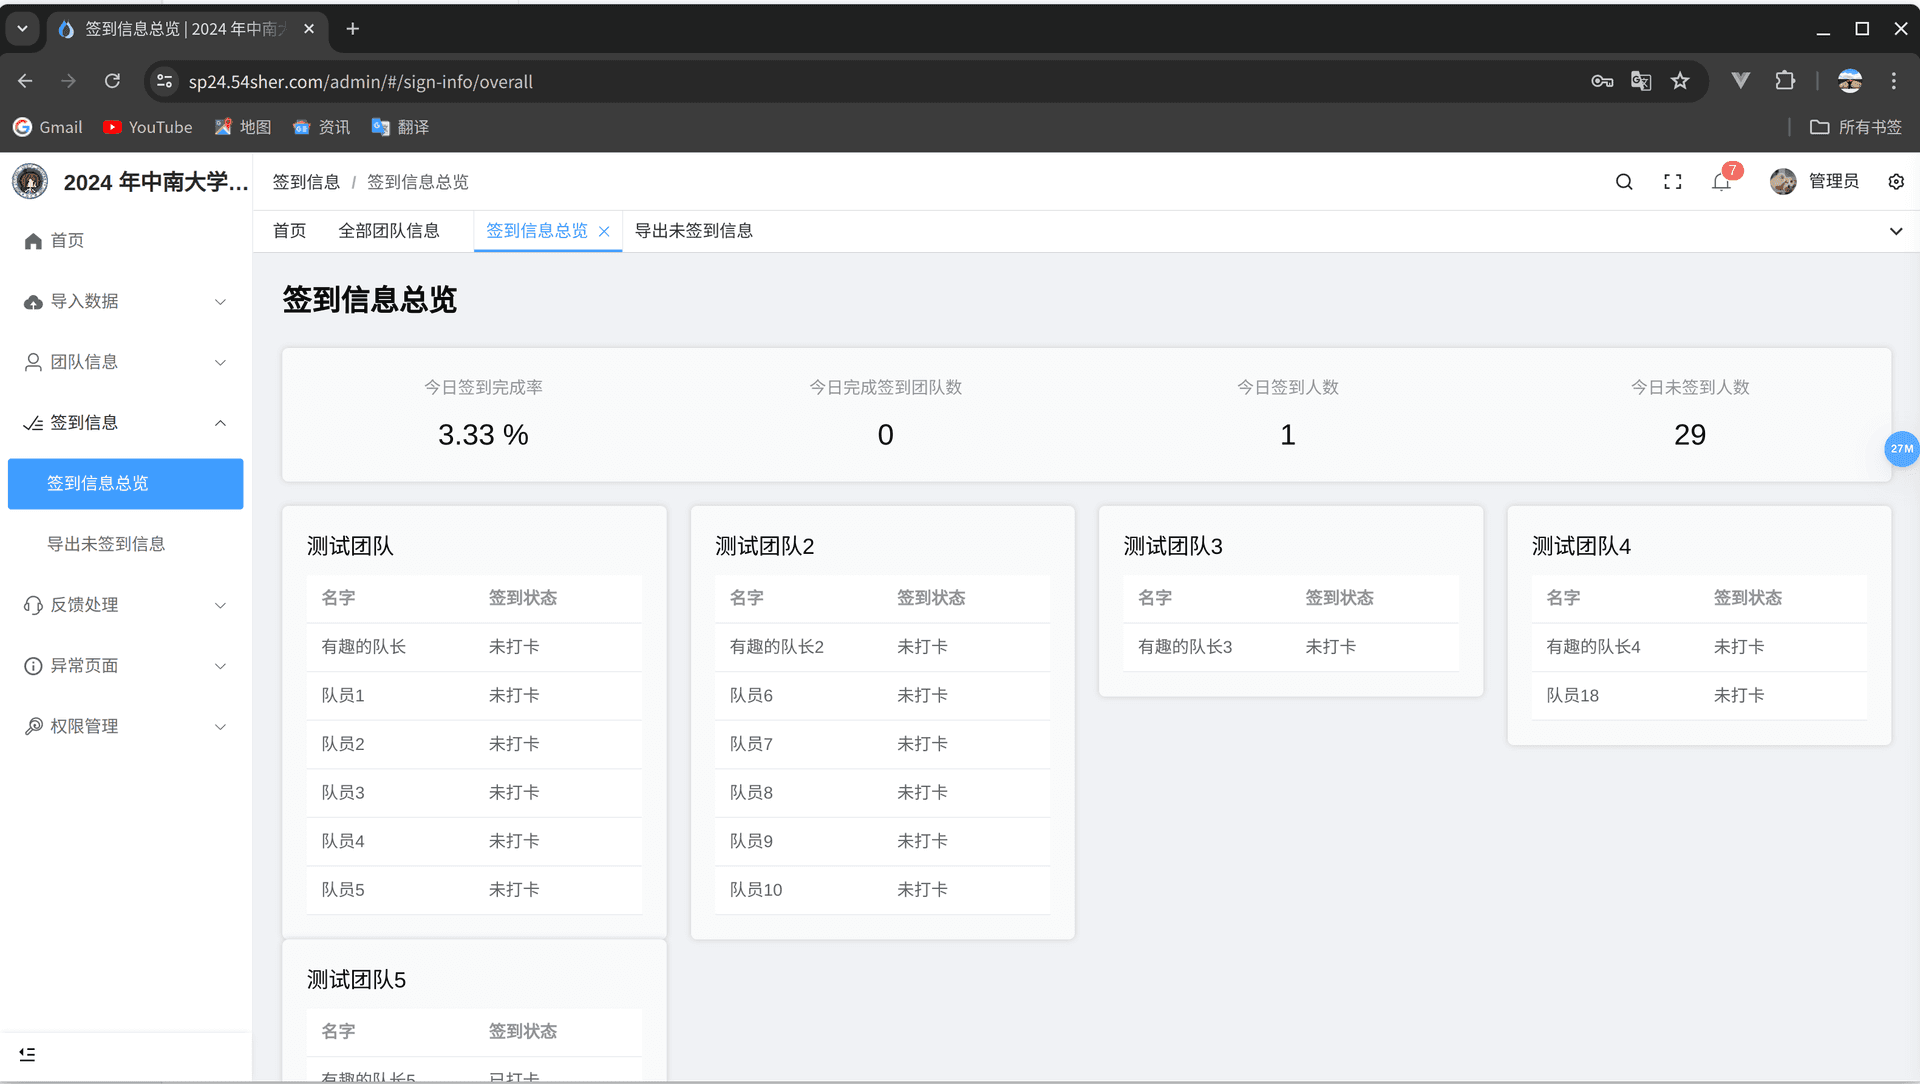Expand the 导入数据 sidebar menu

(x=126, y=302)
